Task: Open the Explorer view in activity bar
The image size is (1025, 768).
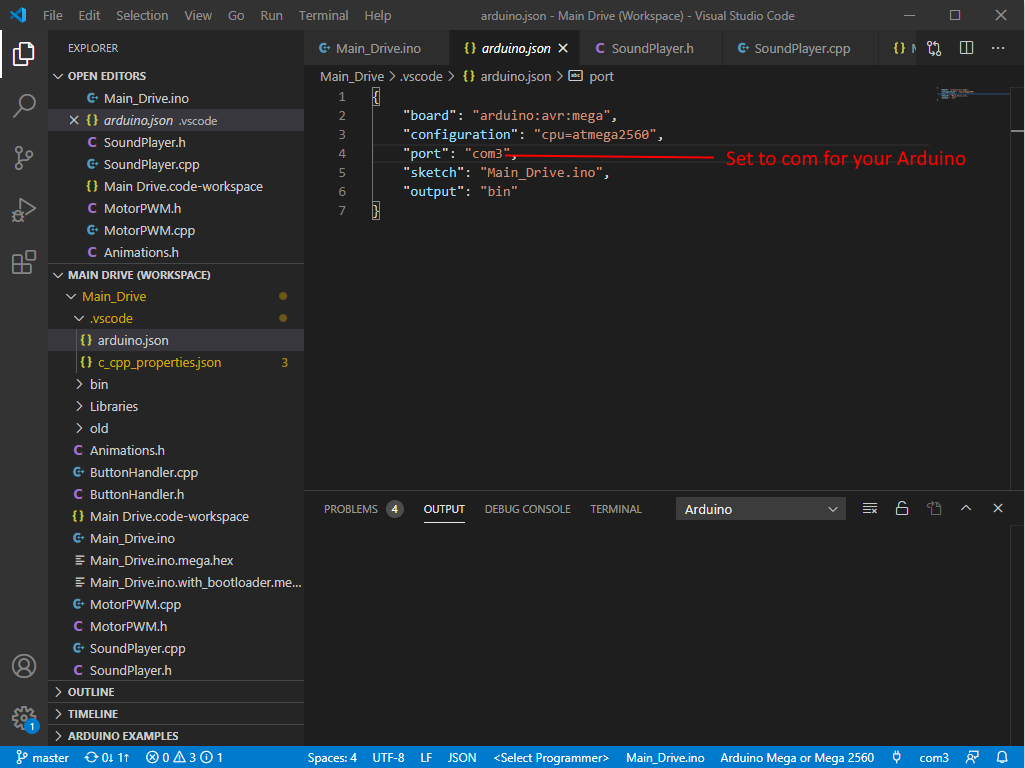Action: tap(24, 54)
